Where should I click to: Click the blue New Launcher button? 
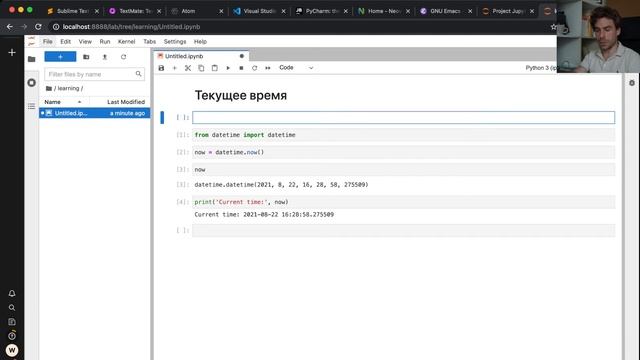click(60, 57)
